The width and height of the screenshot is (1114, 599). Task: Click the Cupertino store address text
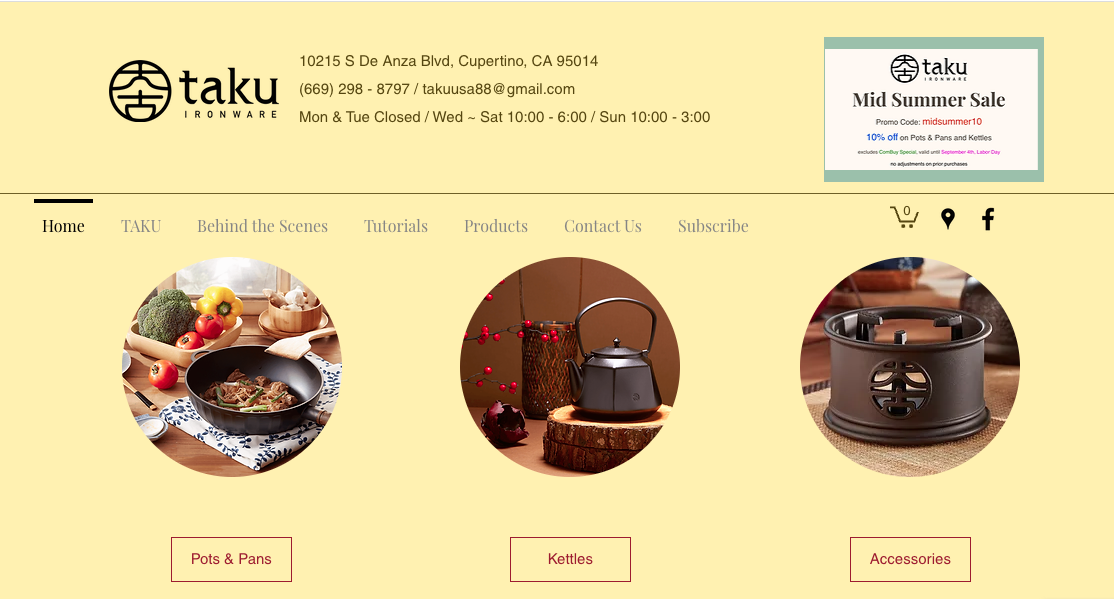pos(448,61)
